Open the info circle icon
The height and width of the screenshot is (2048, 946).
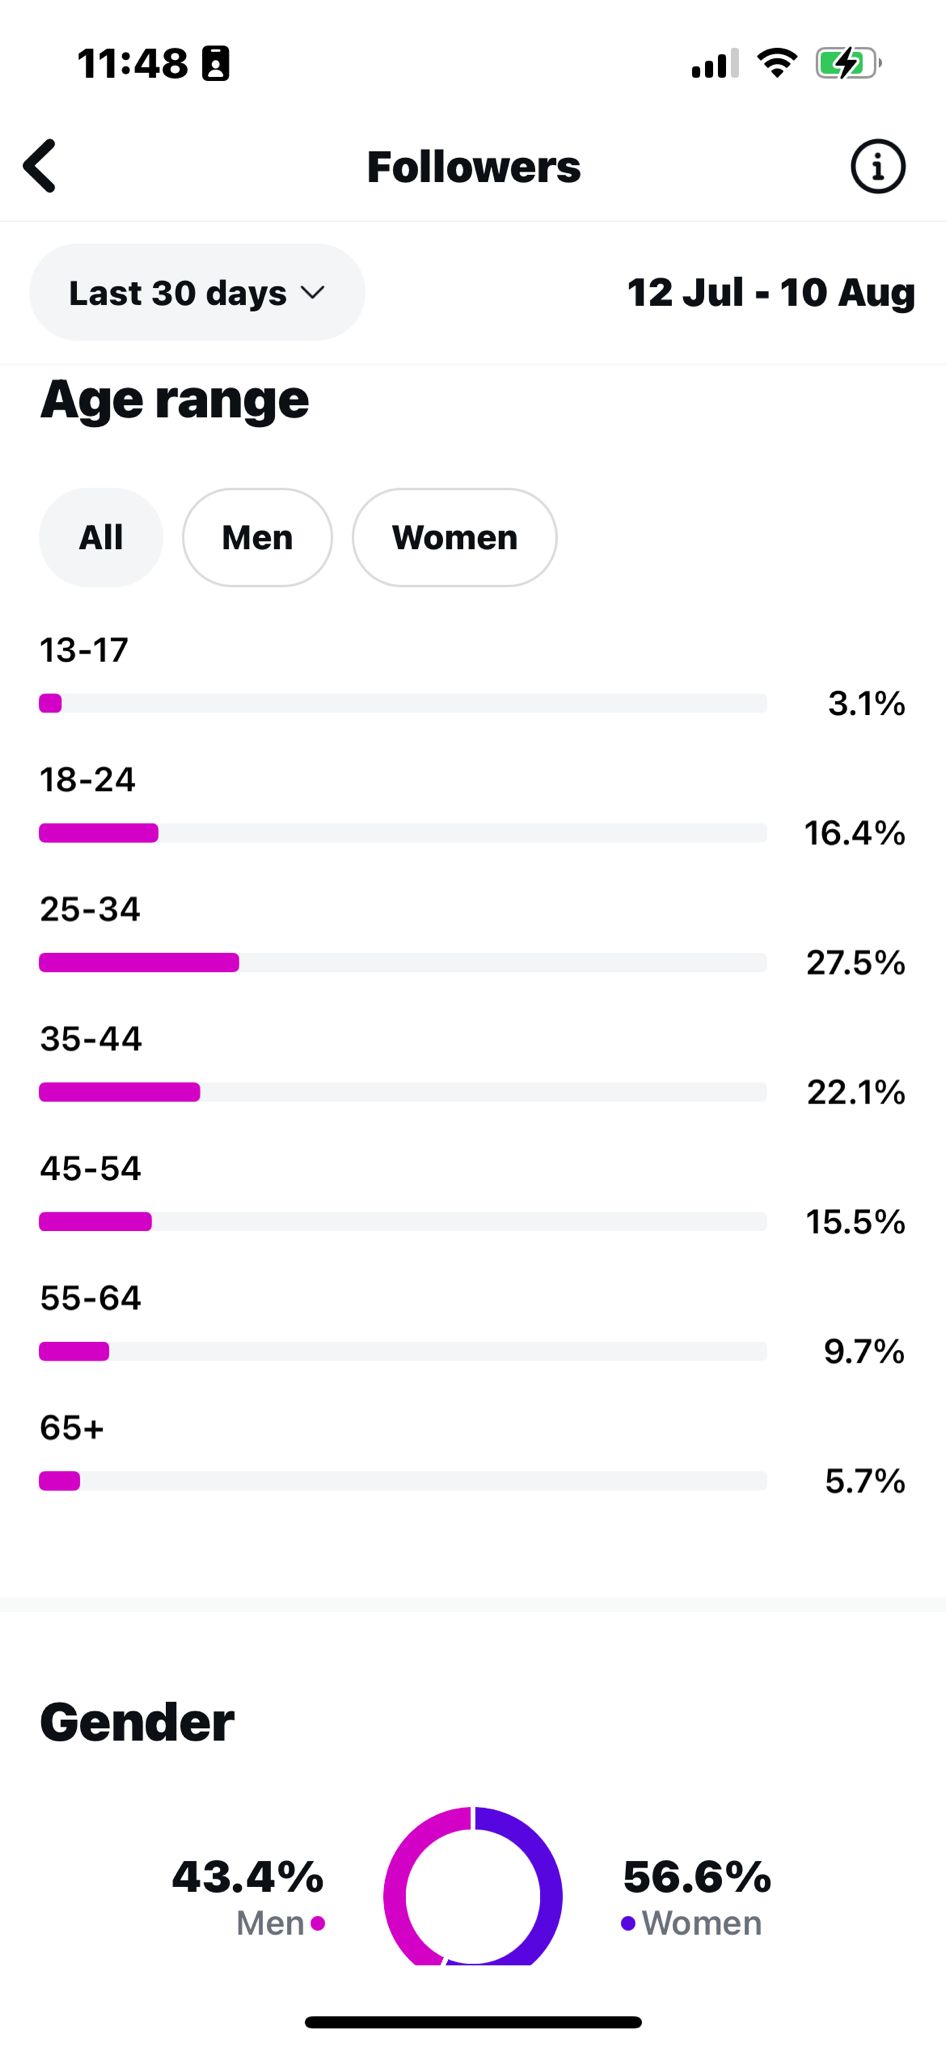tap(878, 166)
